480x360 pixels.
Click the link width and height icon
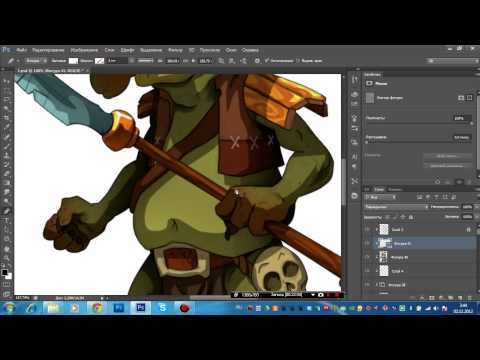point(186,61)
